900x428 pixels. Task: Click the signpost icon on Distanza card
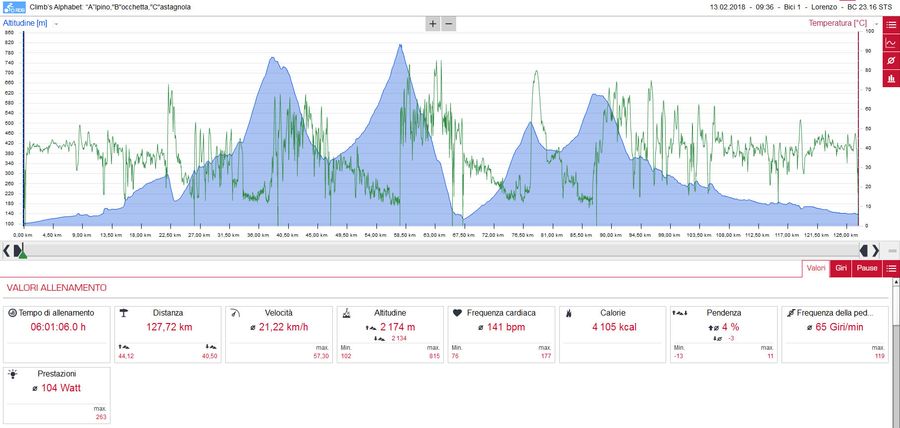[123, 313]
